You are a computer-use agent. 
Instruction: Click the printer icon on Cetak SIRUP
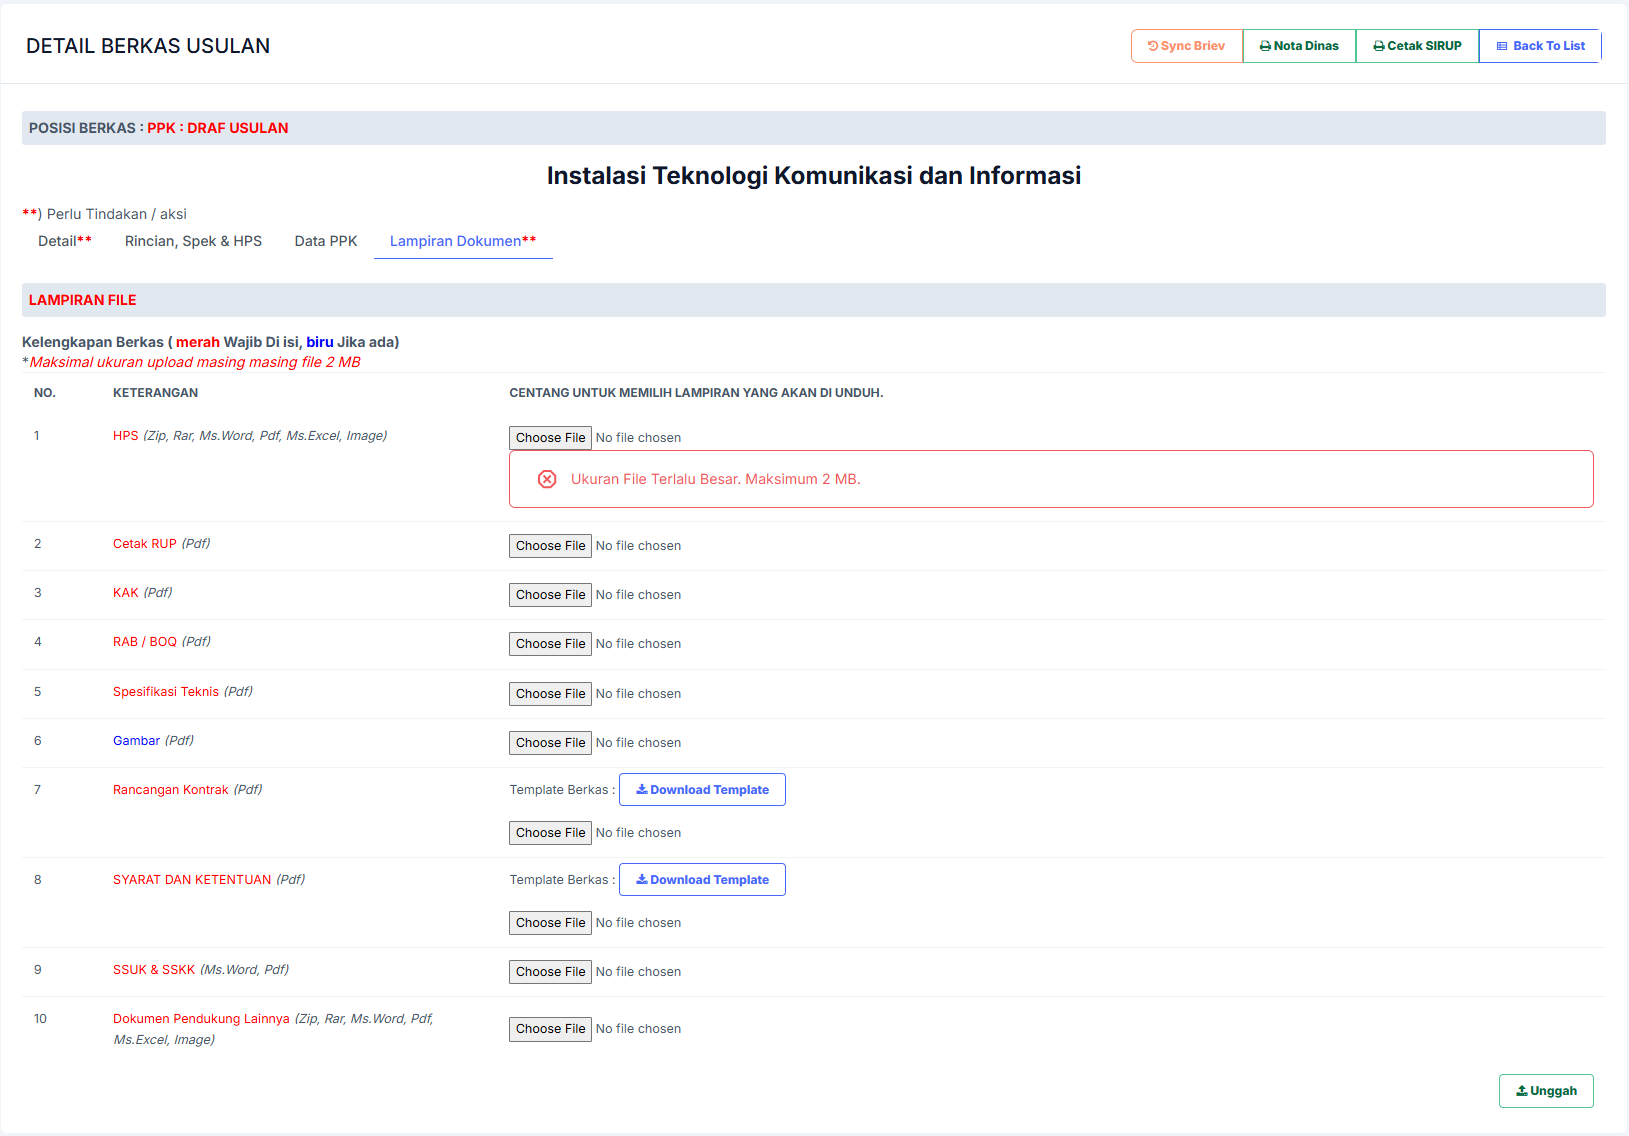(x=1379, y=46)
